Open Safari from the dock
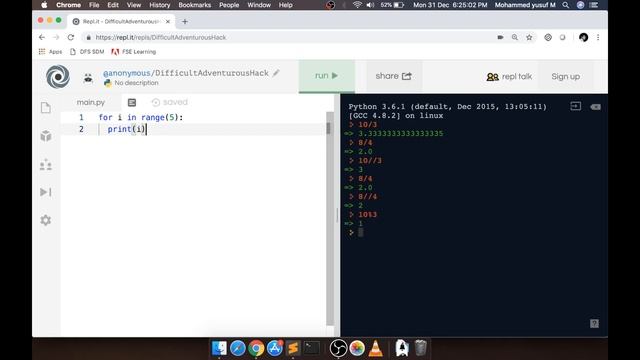This screenshot has width=640, height=360. click(x=238, y=348)
